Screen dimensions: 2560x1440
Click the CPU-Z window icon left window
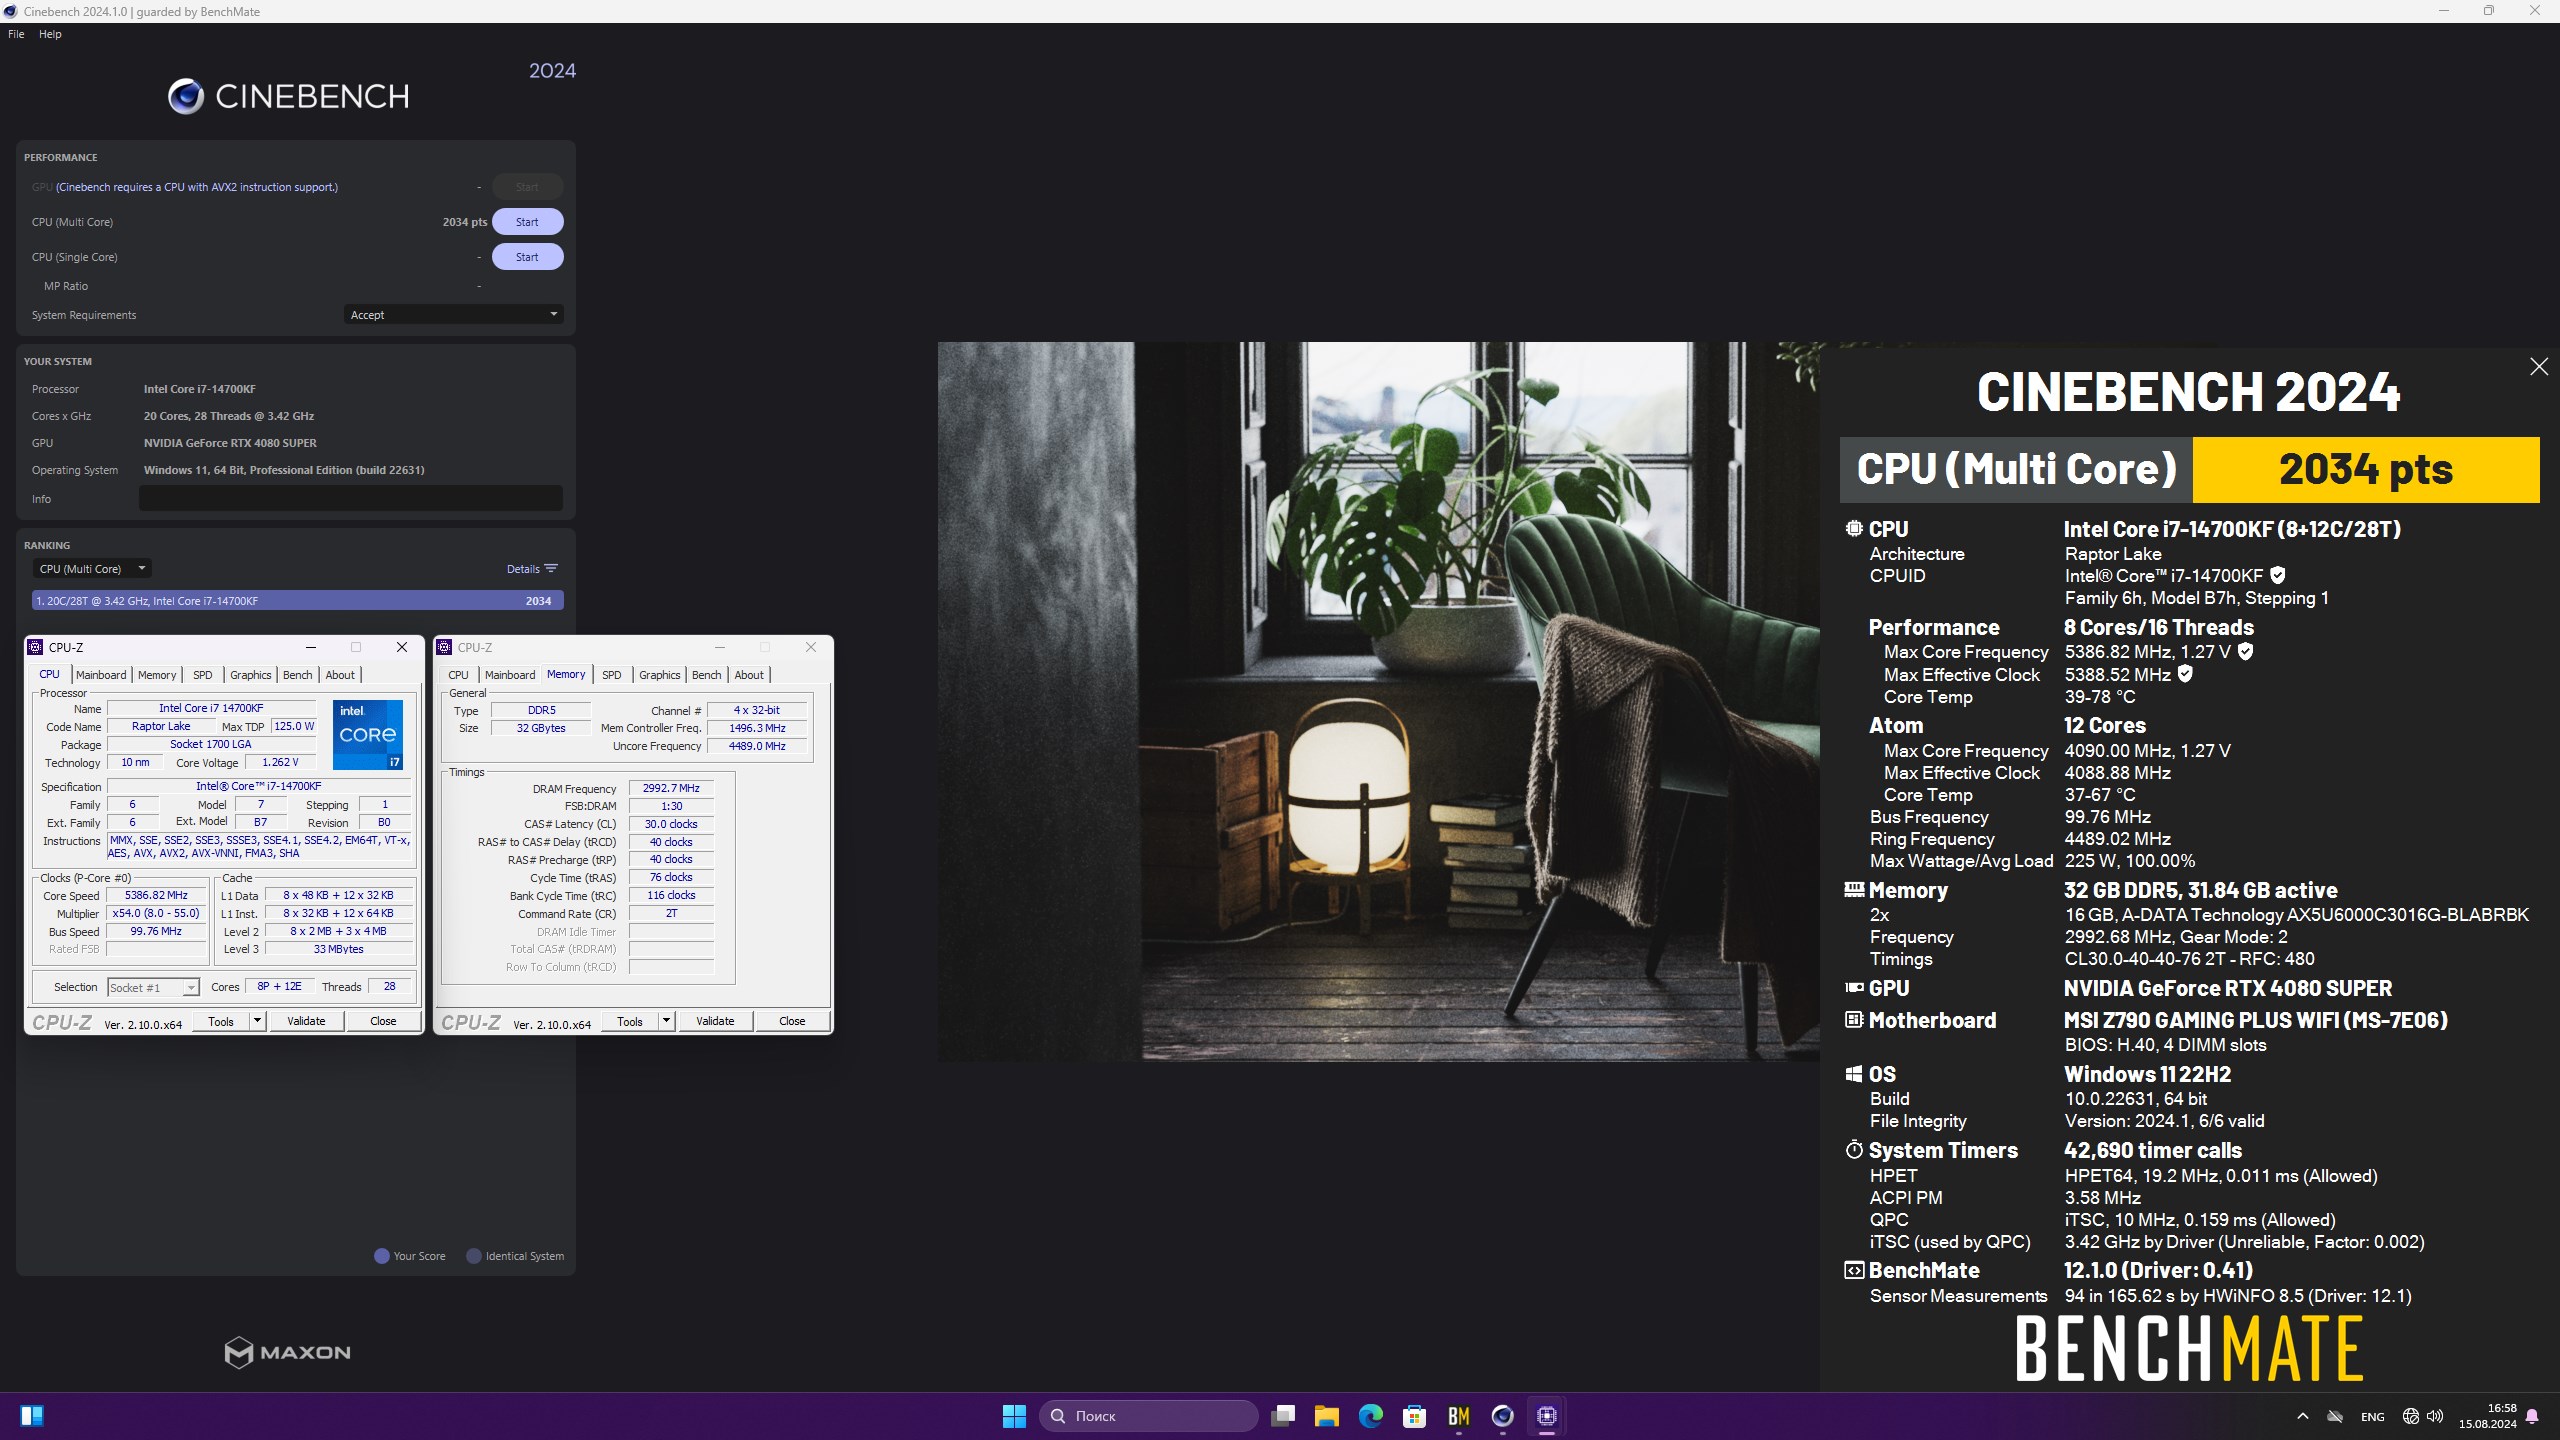tap(35, 647)
